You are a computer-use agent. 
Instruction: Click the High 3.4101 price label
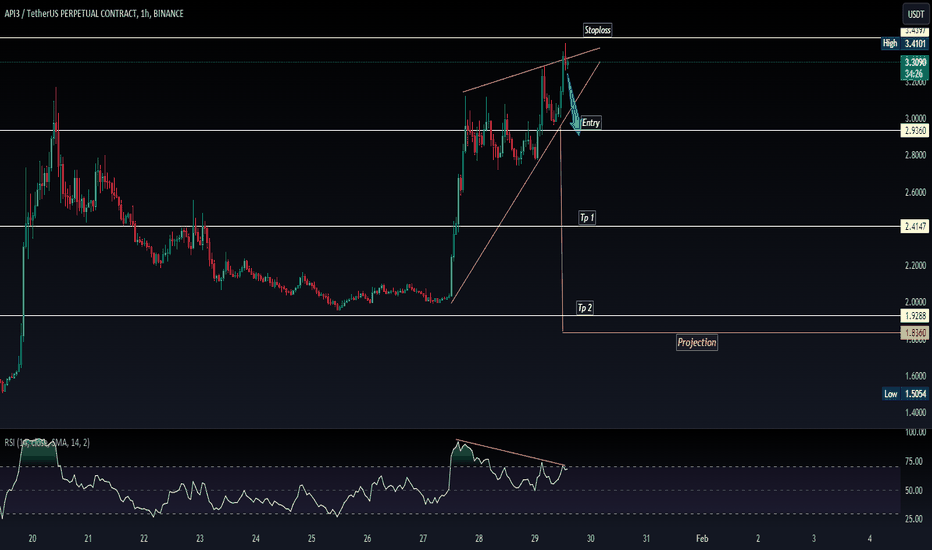[904, 43]
